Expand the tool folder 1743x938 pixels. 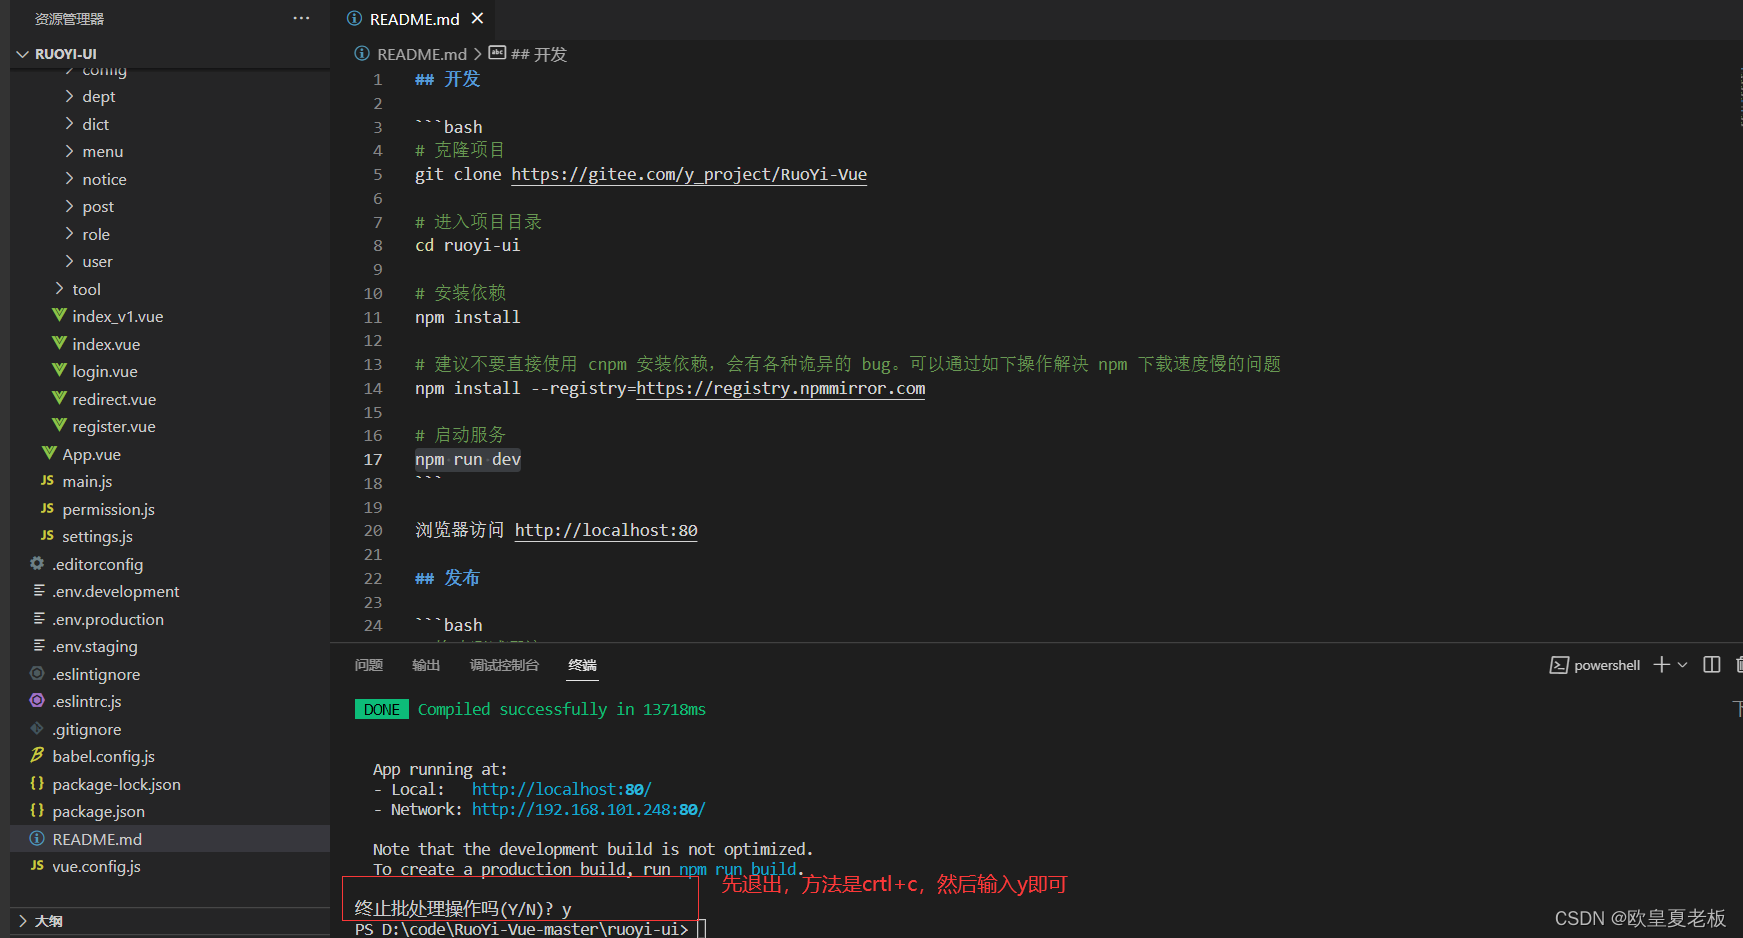pyautogui.click(x=59, y=289)
